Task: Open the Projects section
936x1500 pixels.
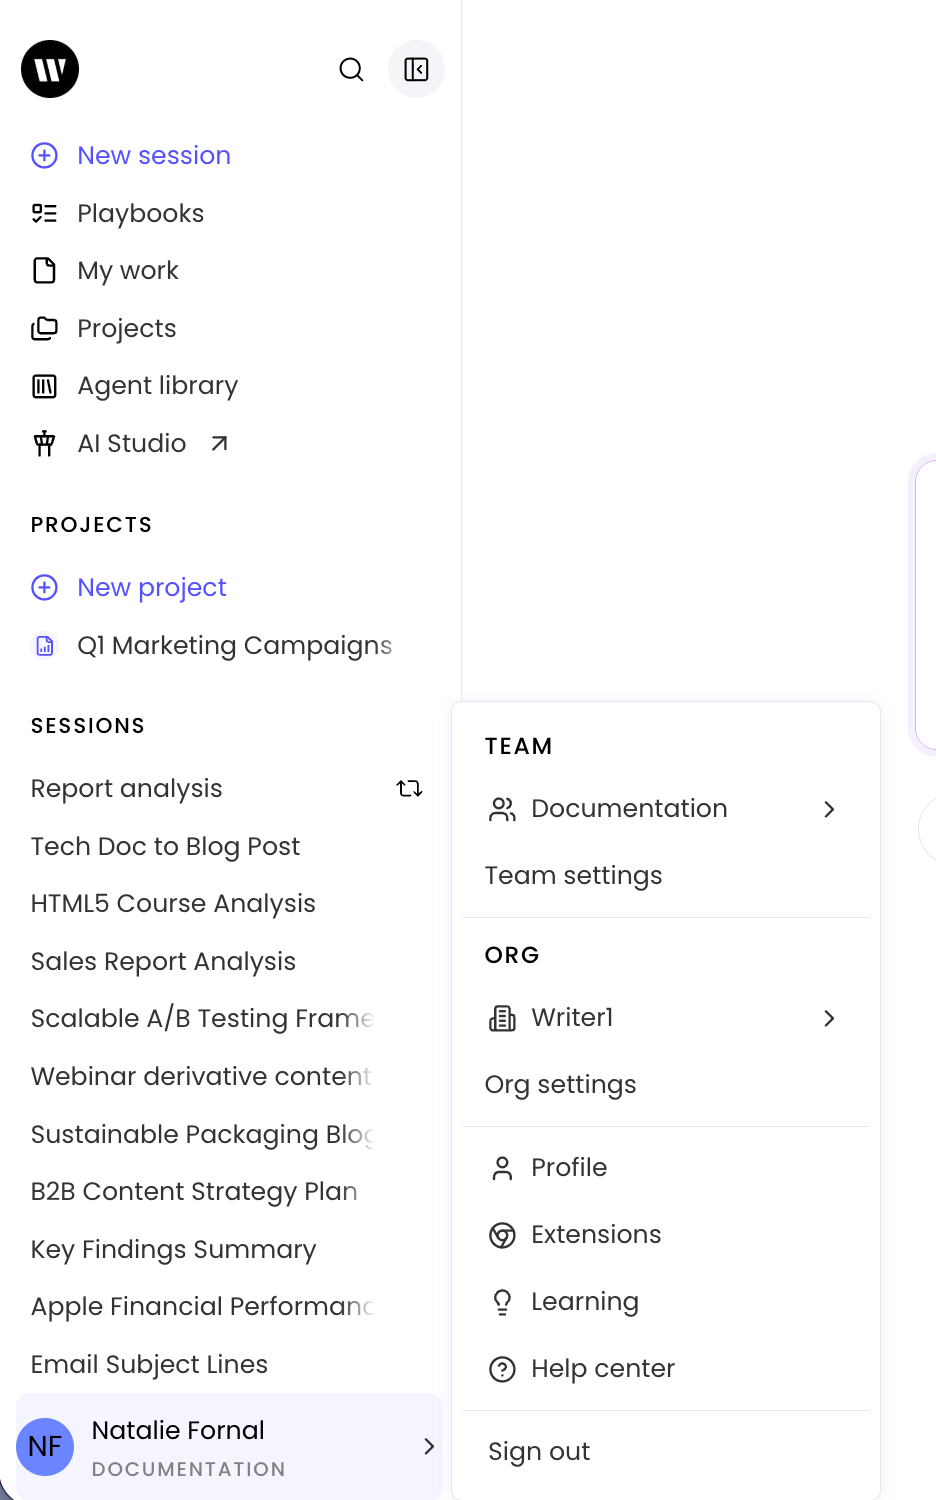Action: [x=104, y=328]
